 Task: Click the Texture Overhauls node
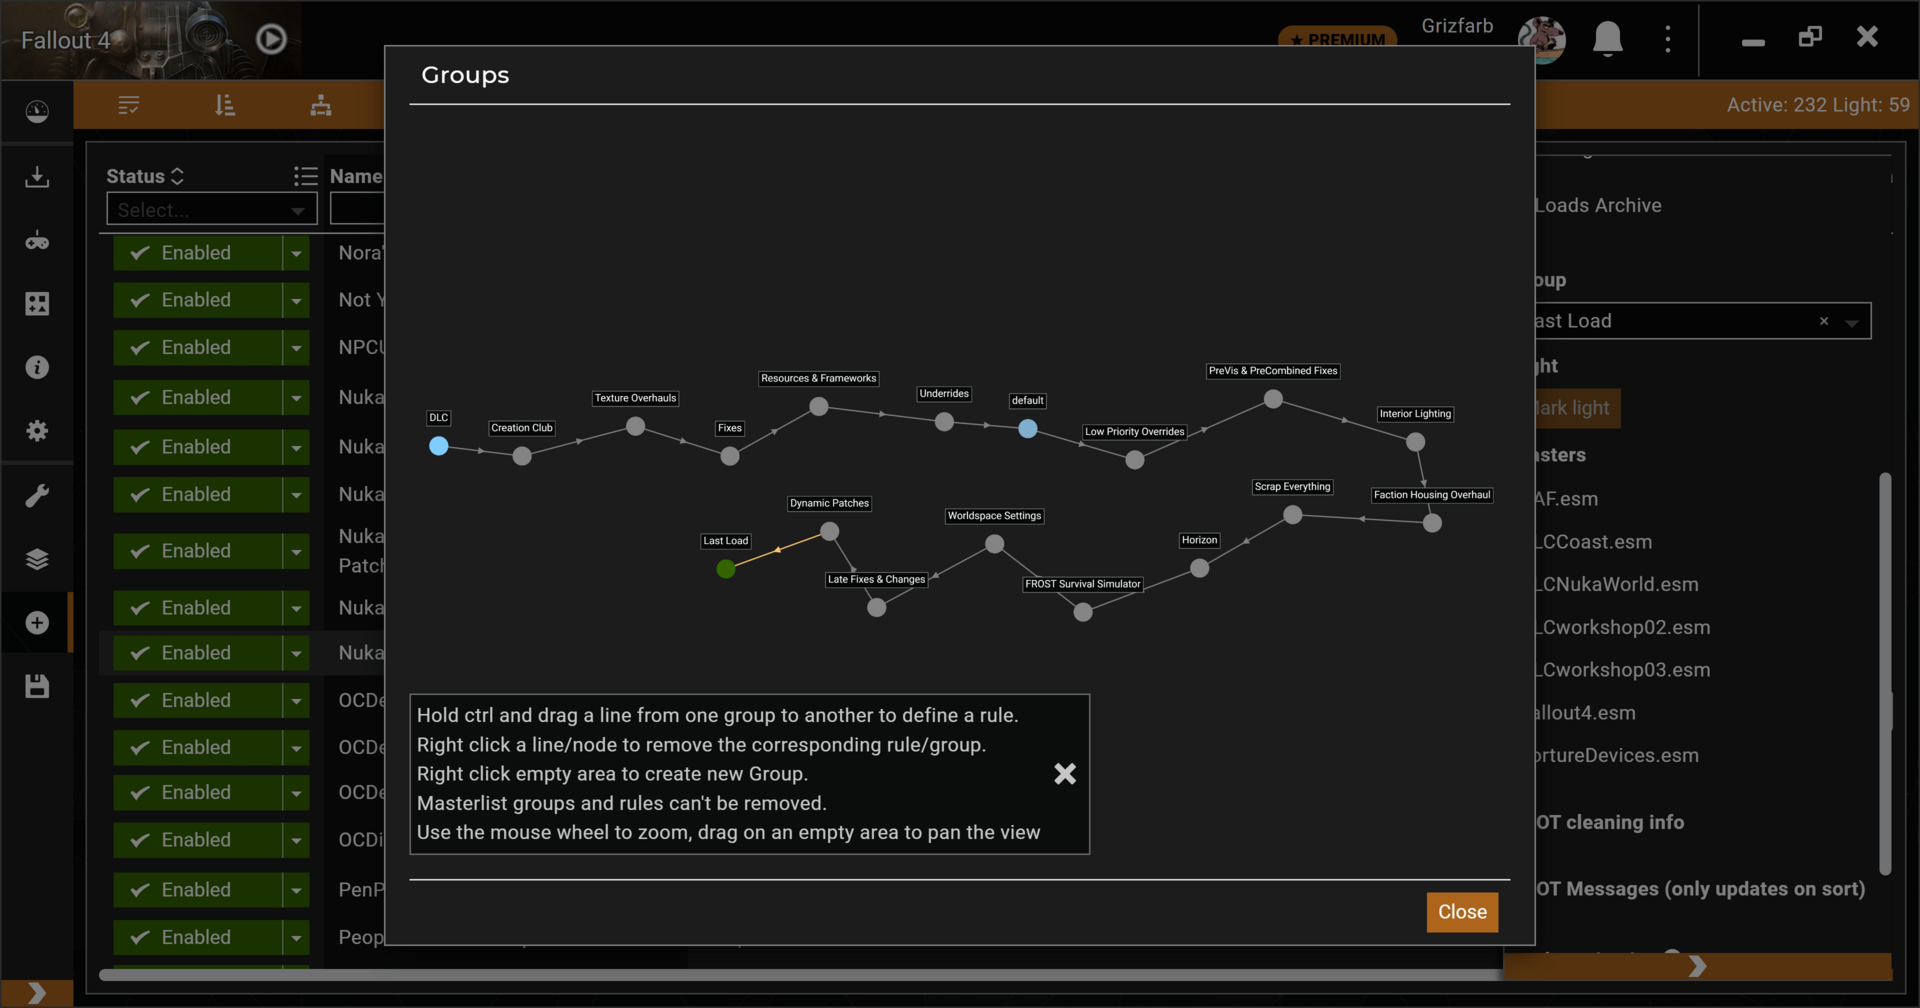pyautogui.click(x=635, y=426)
